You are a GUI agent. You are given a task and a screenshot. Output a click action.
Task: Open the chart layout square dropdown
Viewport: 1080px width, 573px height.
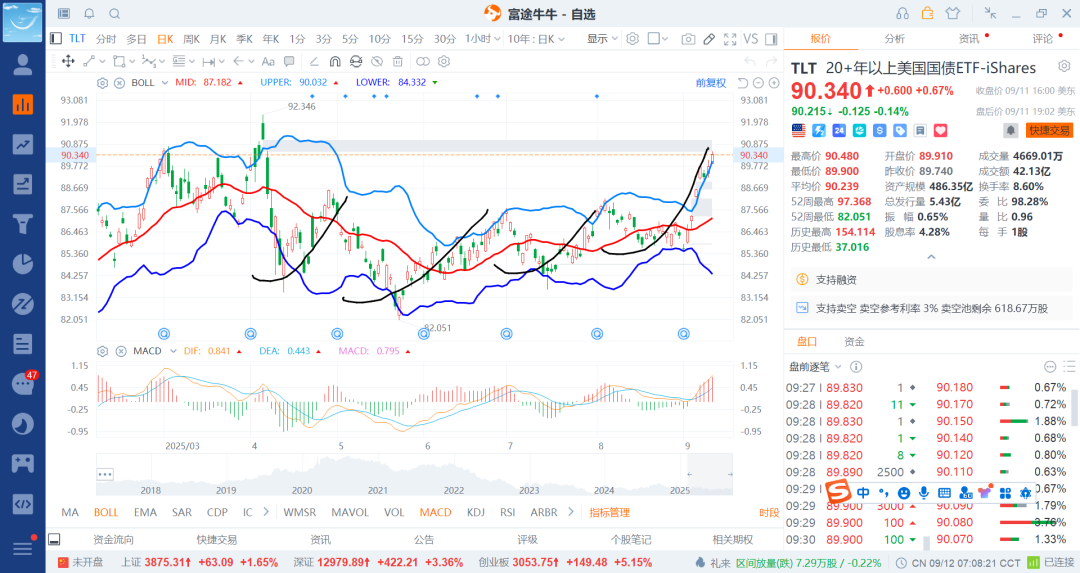pyautogui.click(x=658, y=39)
